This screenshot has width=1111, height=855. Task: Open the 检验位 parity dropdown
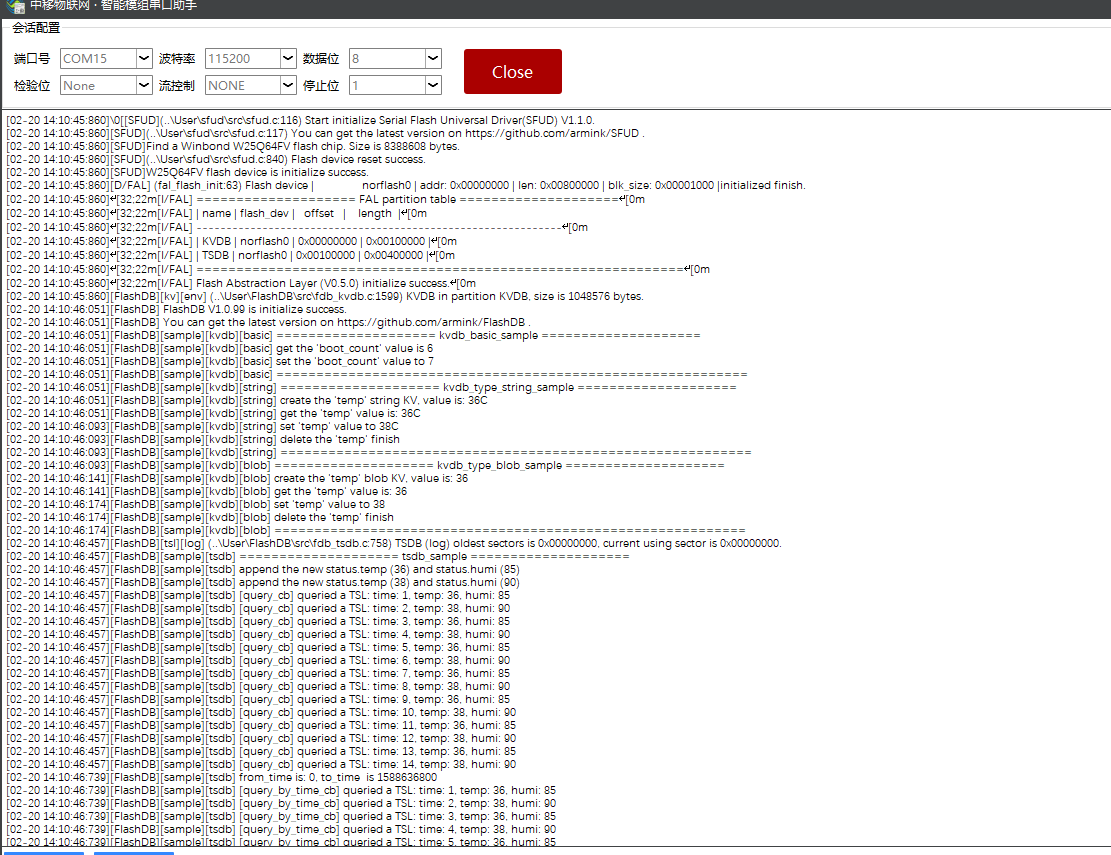click(x=143, y=85)
